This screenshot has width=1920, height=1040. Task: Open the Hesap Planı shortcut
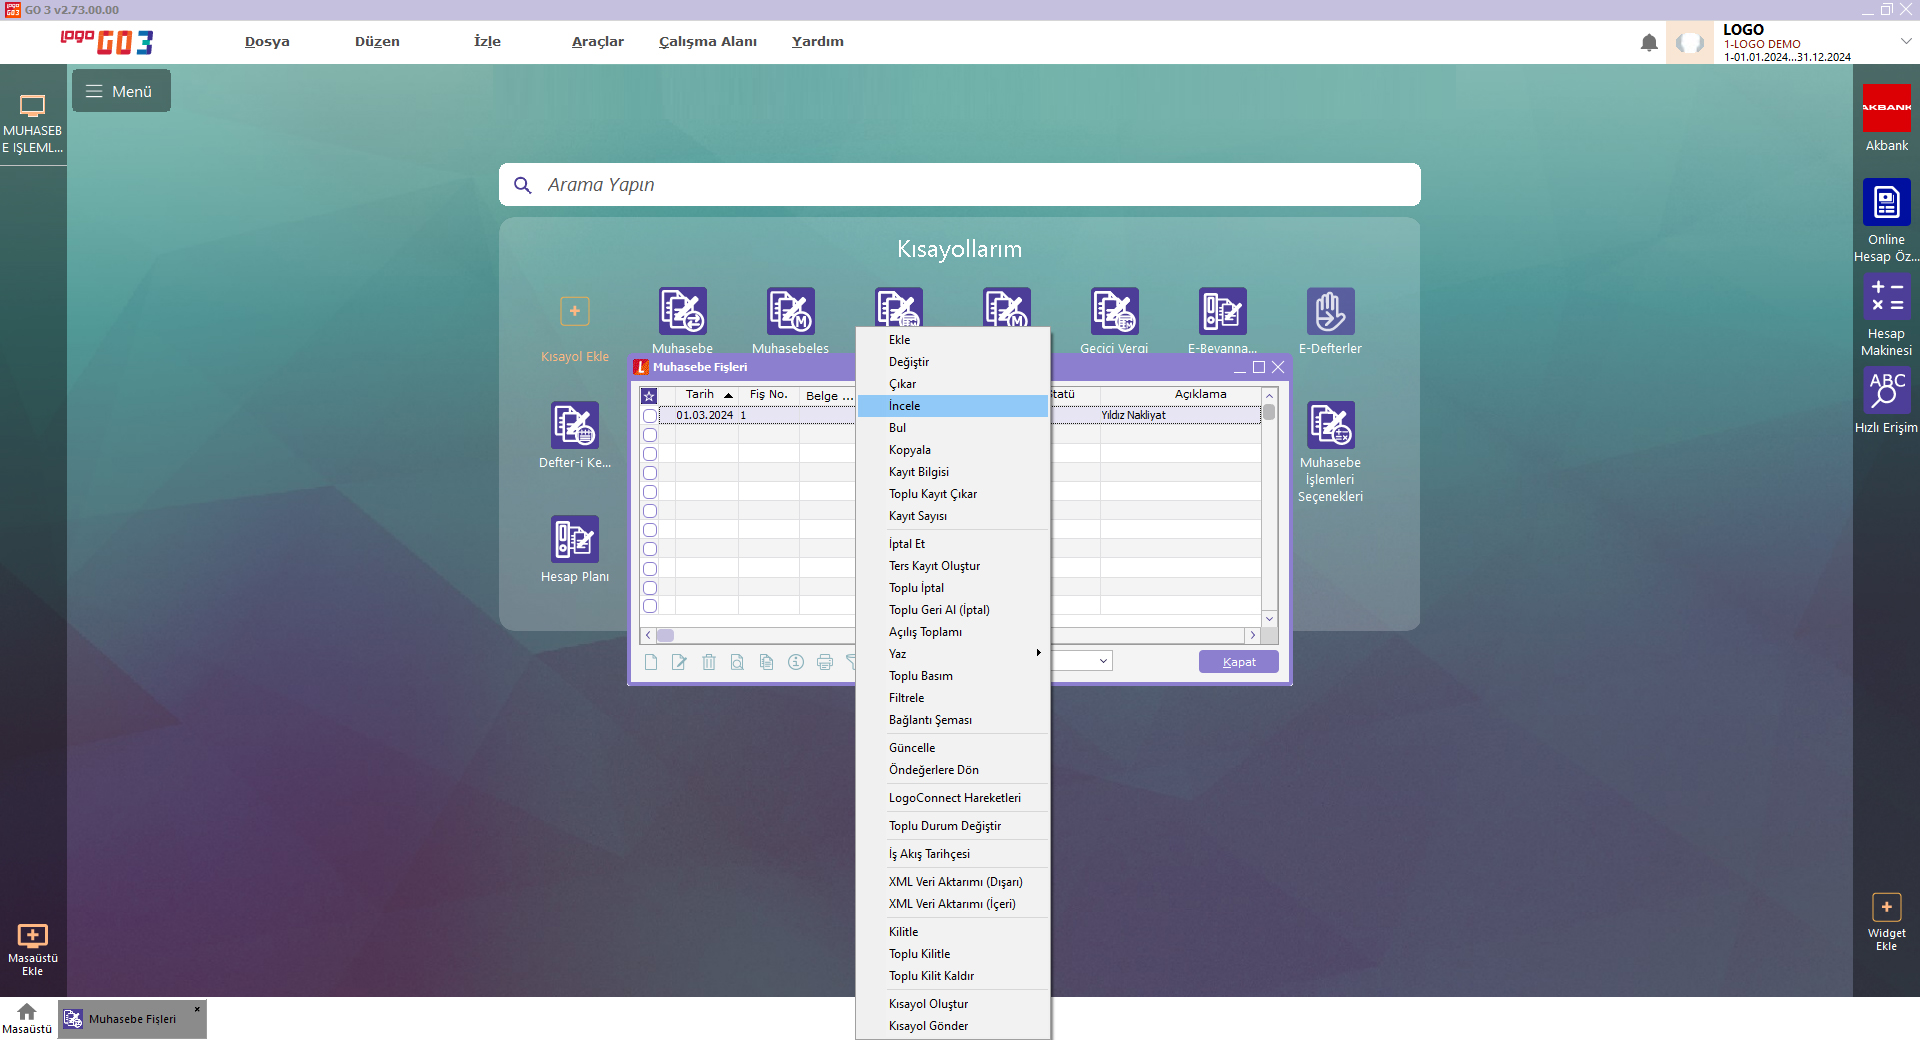click(574, 540)
